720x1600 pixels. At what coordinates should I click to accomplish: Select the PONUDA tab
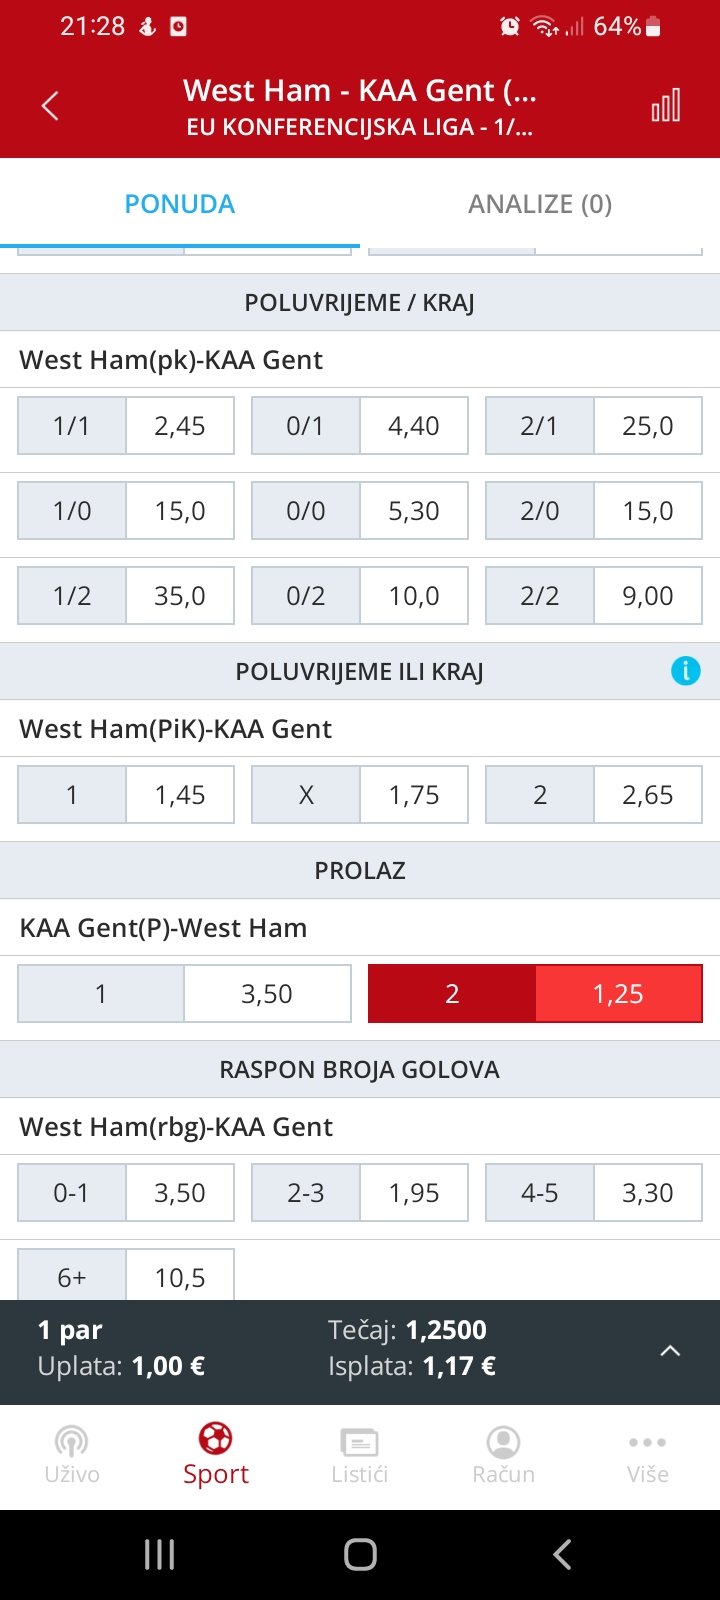coord(180,204)
